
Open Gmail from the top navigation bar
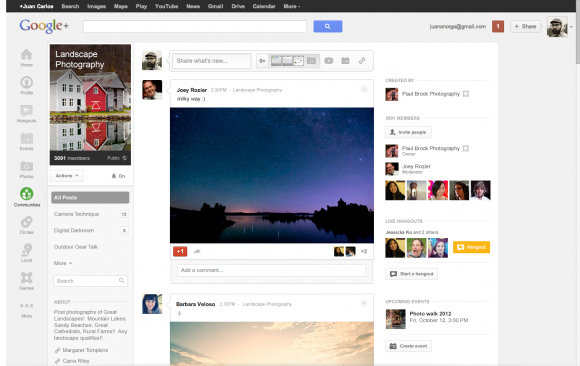(x=215, y=6)
